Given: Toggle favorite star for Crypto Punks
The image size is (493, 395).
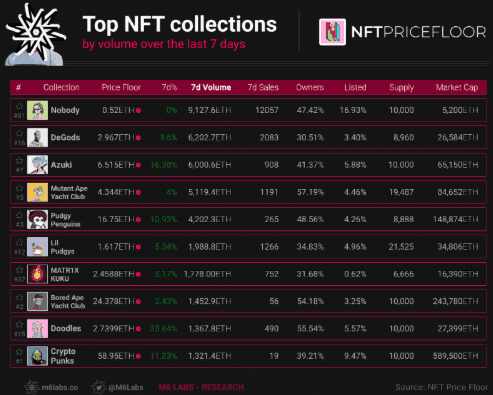Looking at the screenshot, I should pos(19,352).
